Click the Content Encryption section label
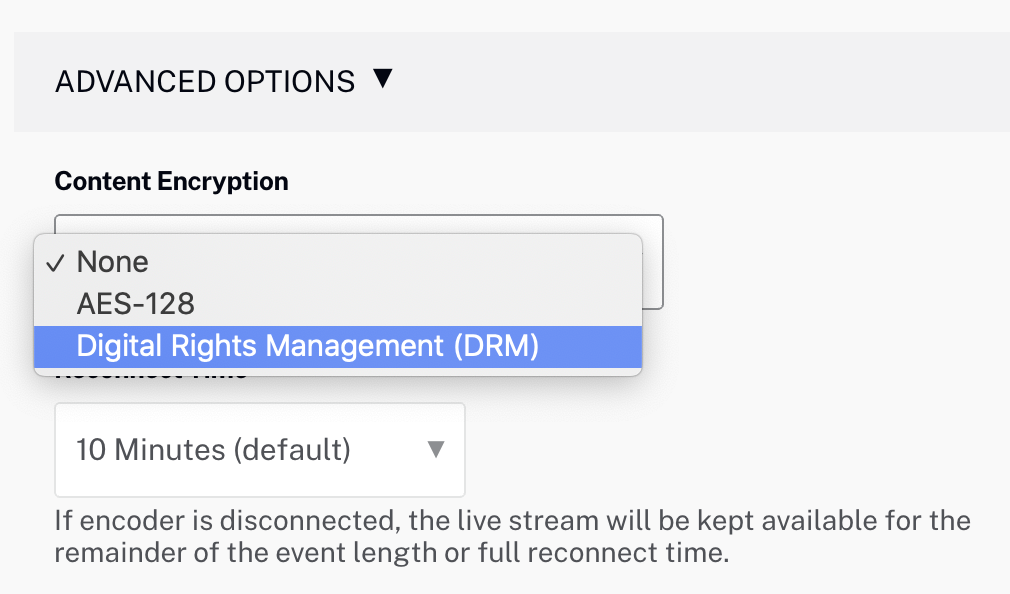 pyautogui.click(x=171, y=181)
